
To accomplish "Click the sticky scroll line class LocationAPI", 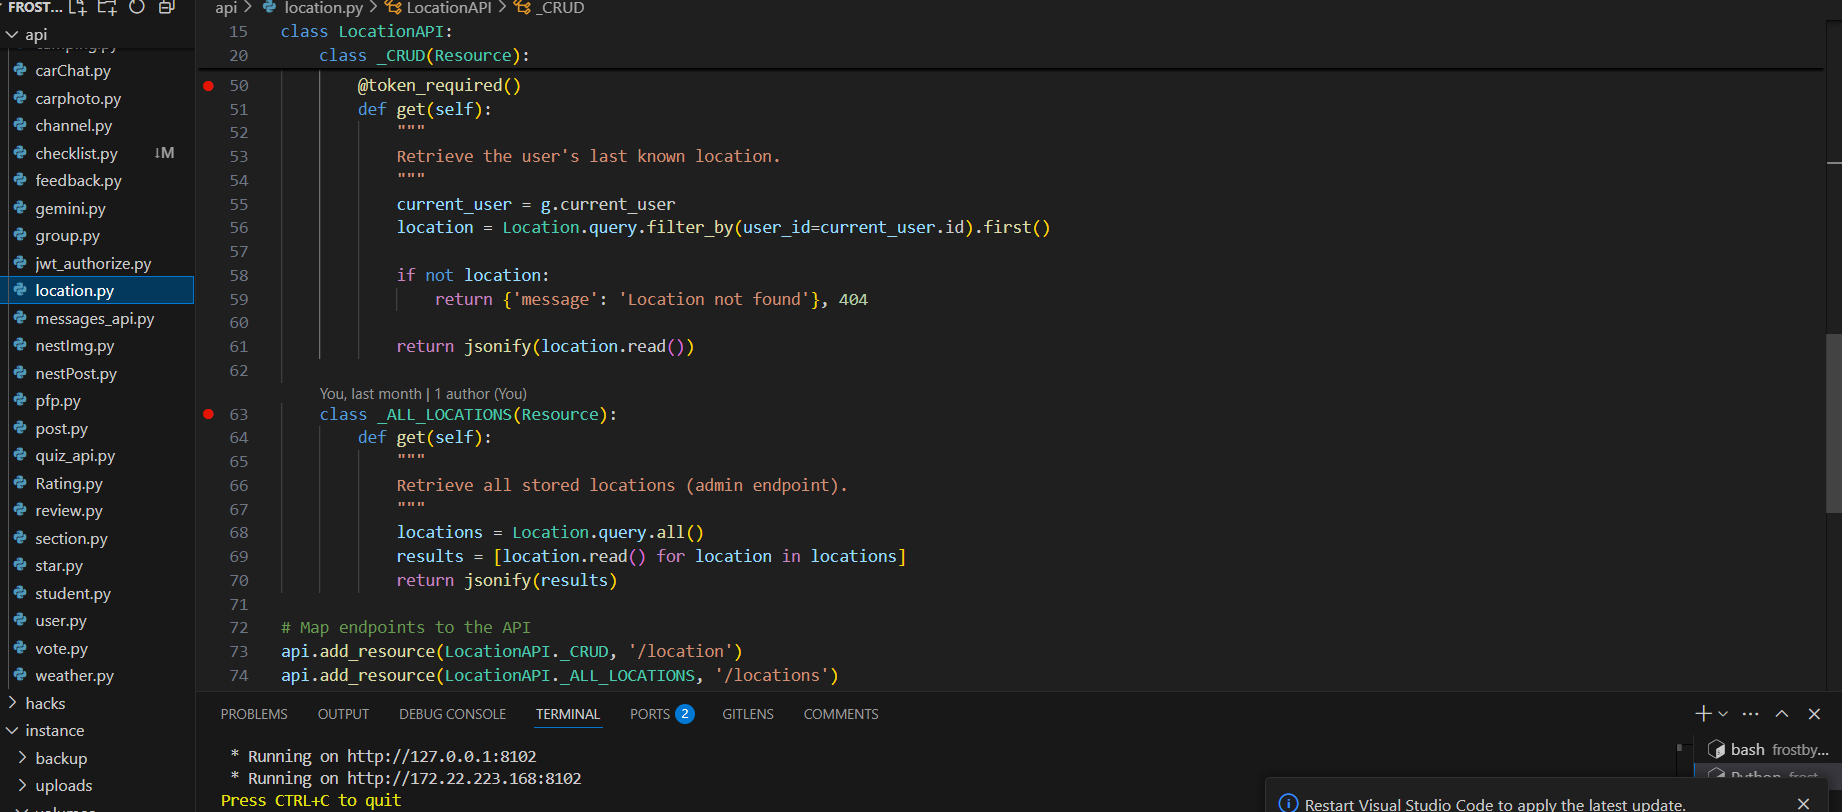I will (366, 32).
